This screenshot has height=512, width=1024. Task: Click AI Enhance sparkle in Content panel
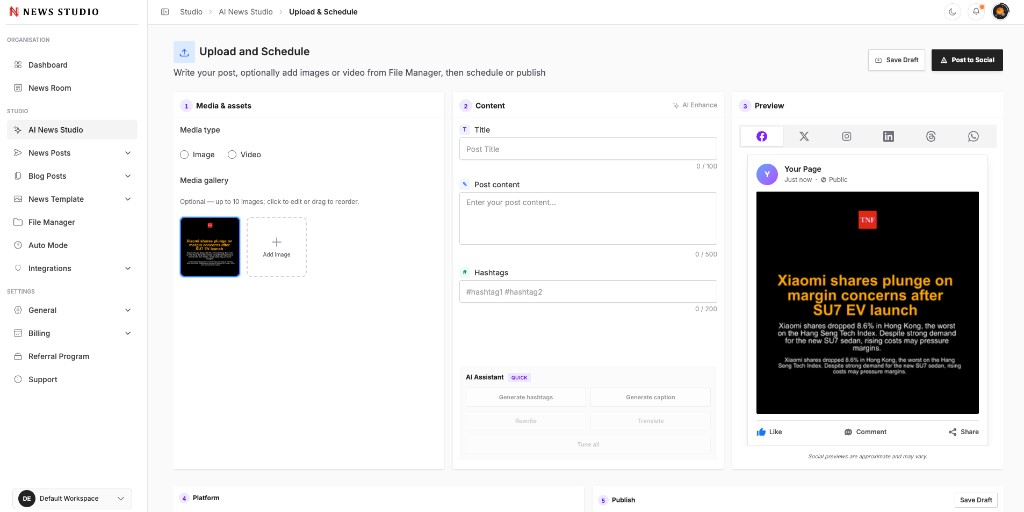(695, 105)
